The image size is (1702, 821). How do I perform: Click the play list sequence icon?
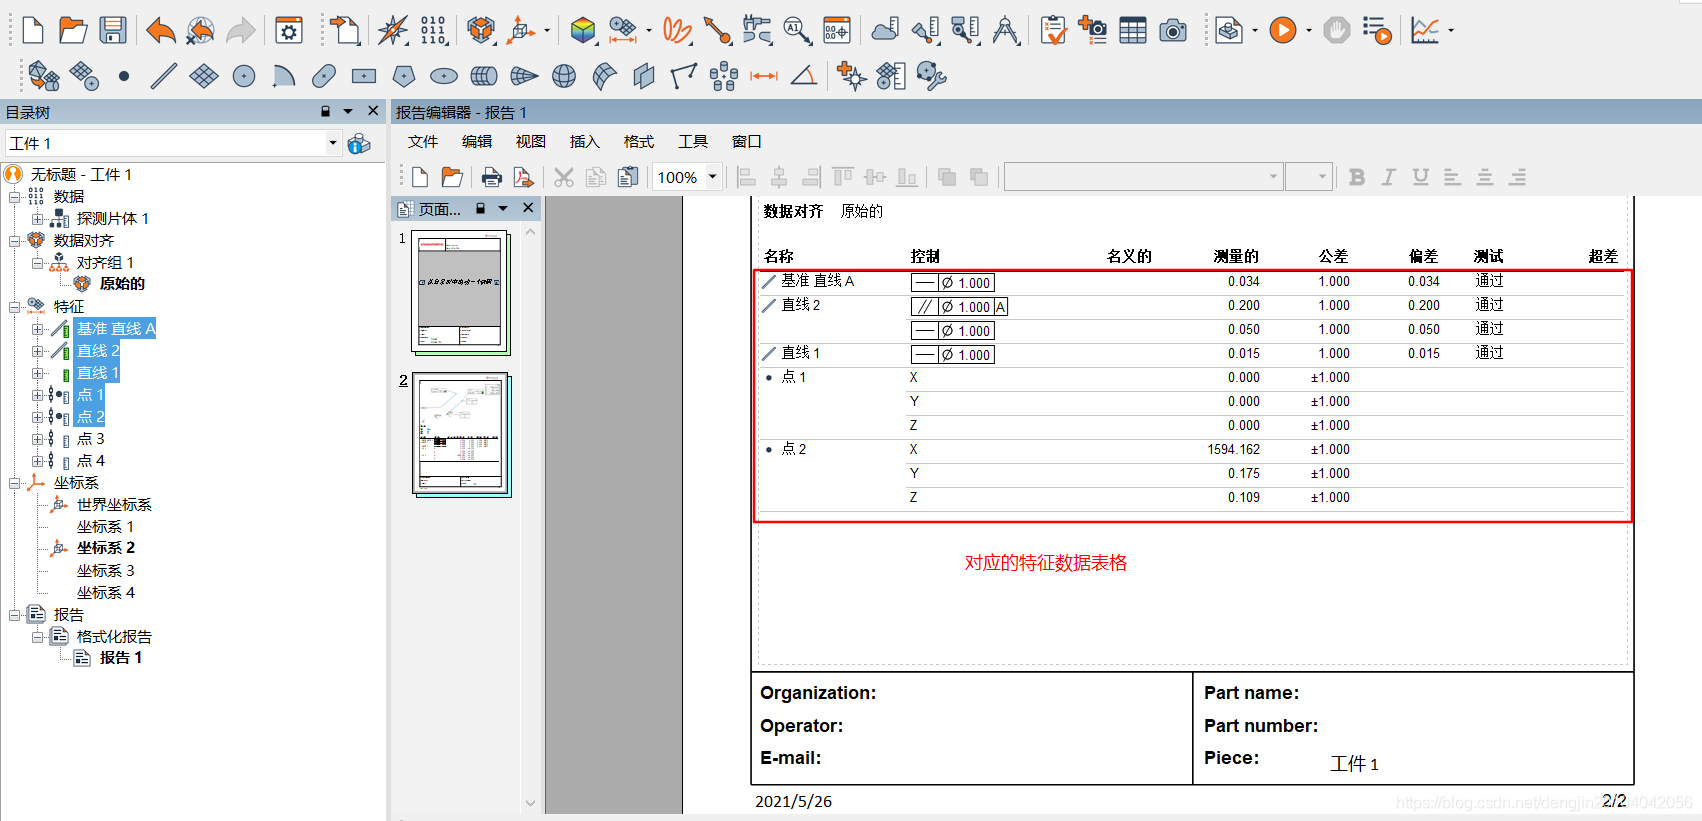1377,31
